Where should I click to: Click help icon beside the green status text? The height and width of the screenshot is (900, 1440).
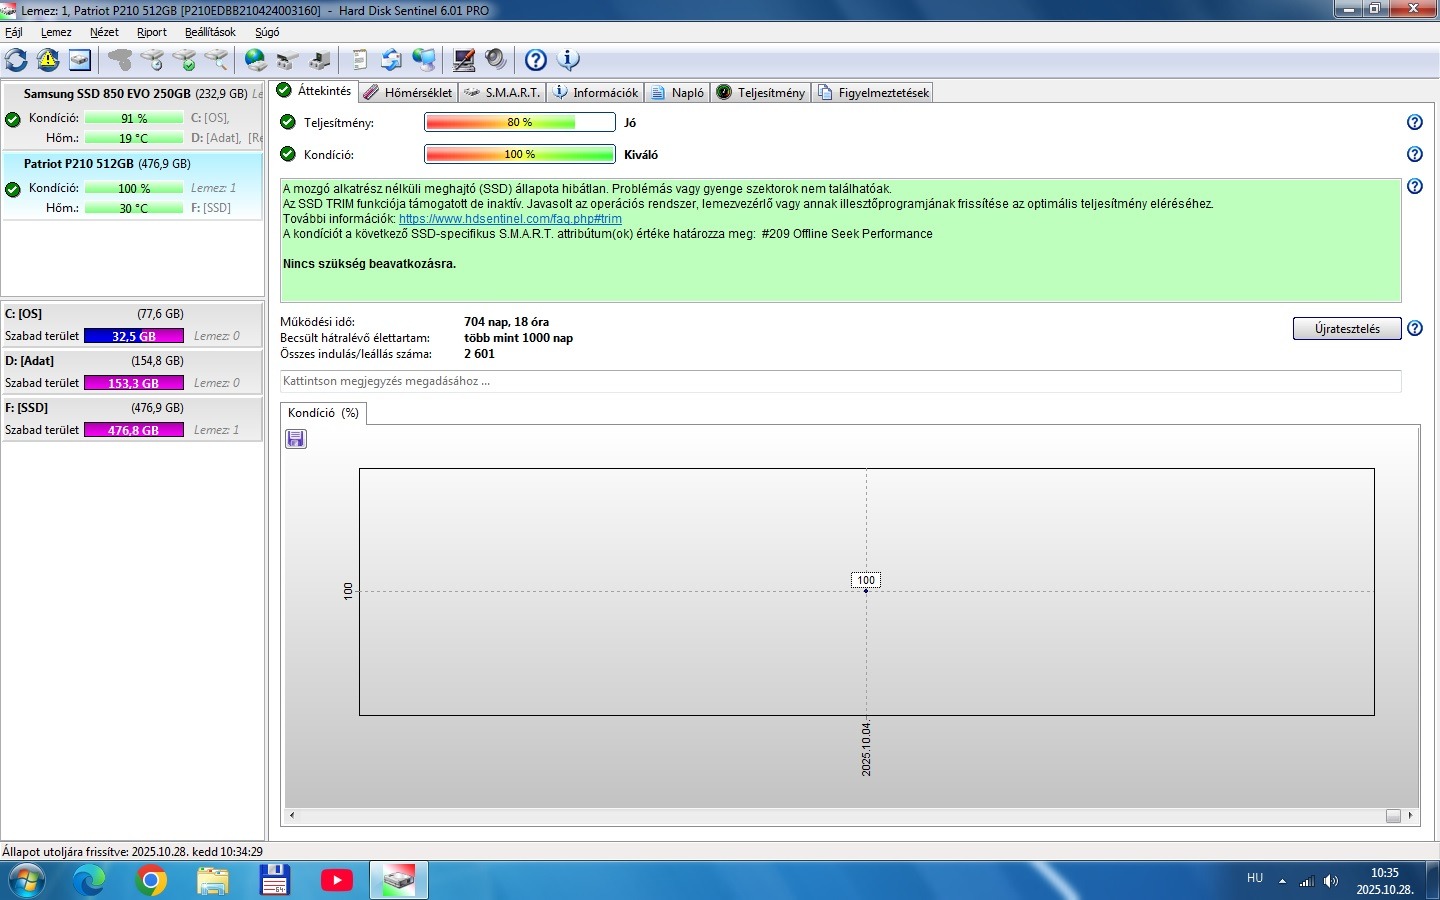(1415, 186)
